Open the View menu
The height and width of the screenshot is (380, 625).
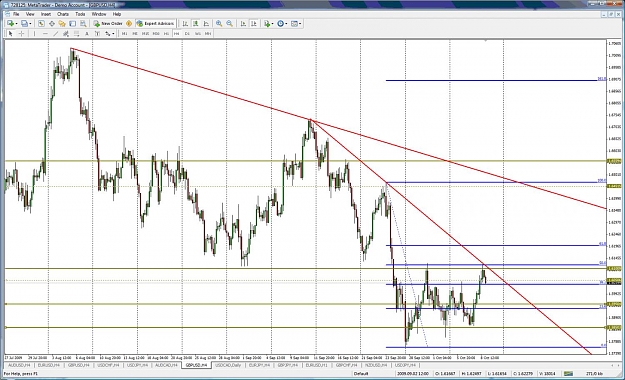(30, 14)
